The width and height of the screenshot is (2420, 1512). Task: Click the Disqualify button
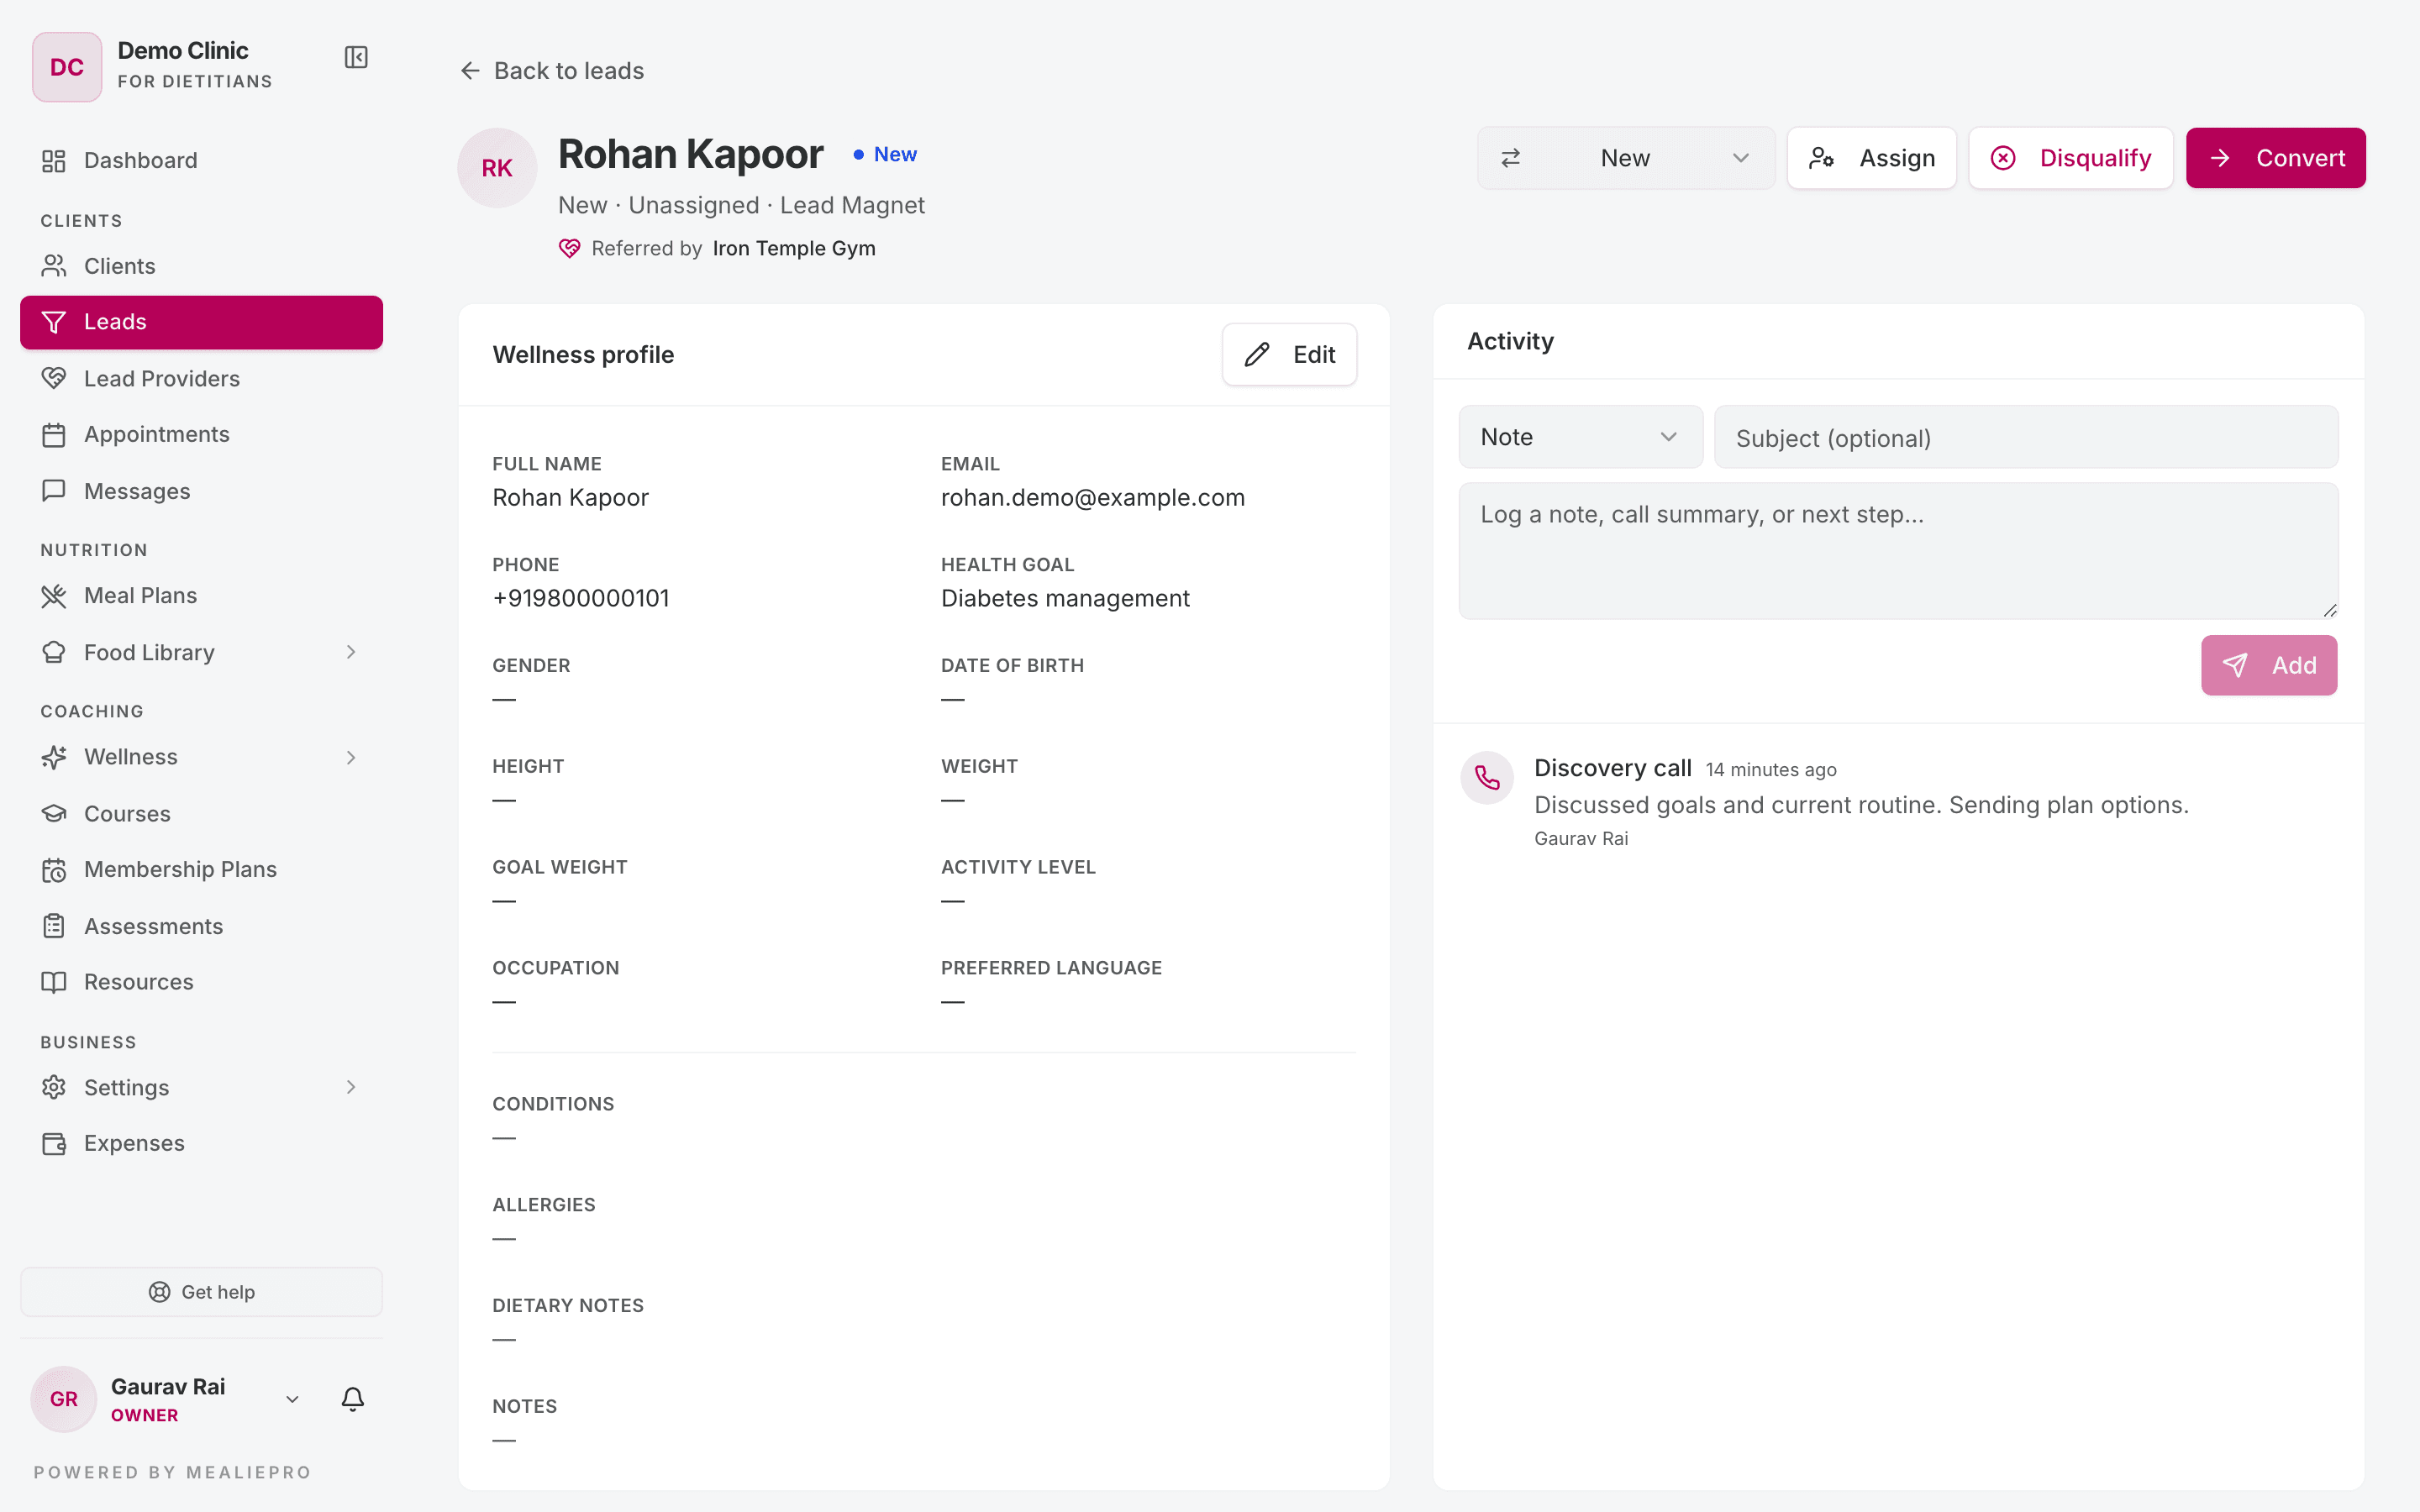pos(2070,158)
